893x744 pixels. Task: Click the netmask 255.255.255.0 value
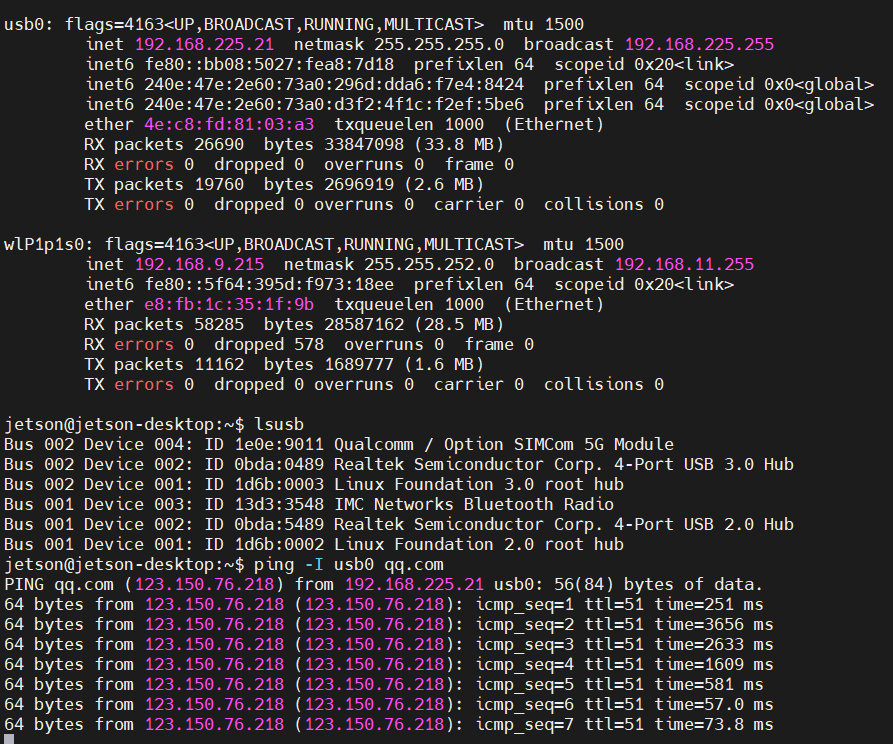tap(439, 44)
